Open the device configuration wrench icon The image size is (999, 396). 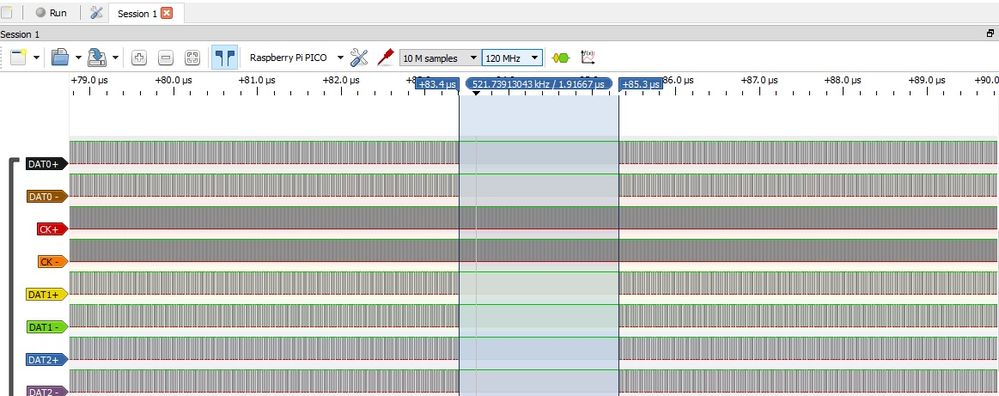(359, 58)
